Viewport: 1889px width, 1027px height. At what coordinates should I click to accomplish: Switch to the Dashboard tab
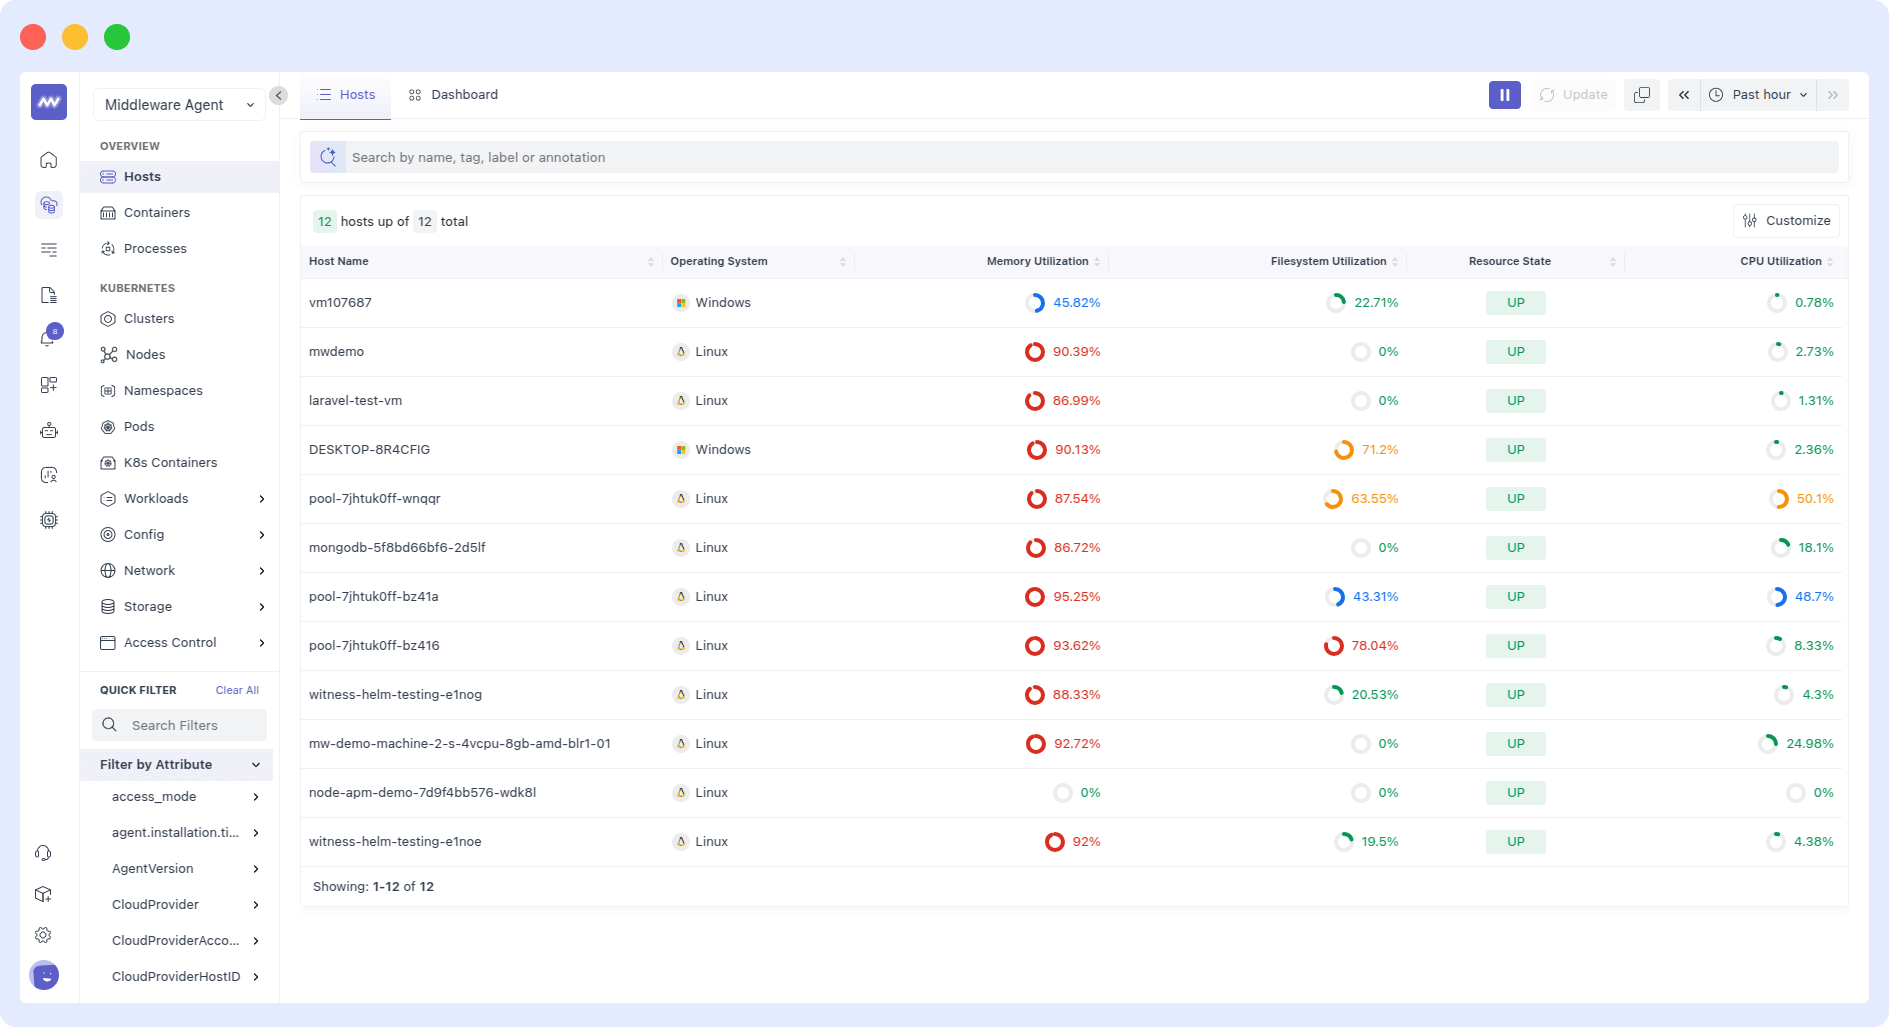click(x=453, y=95)
